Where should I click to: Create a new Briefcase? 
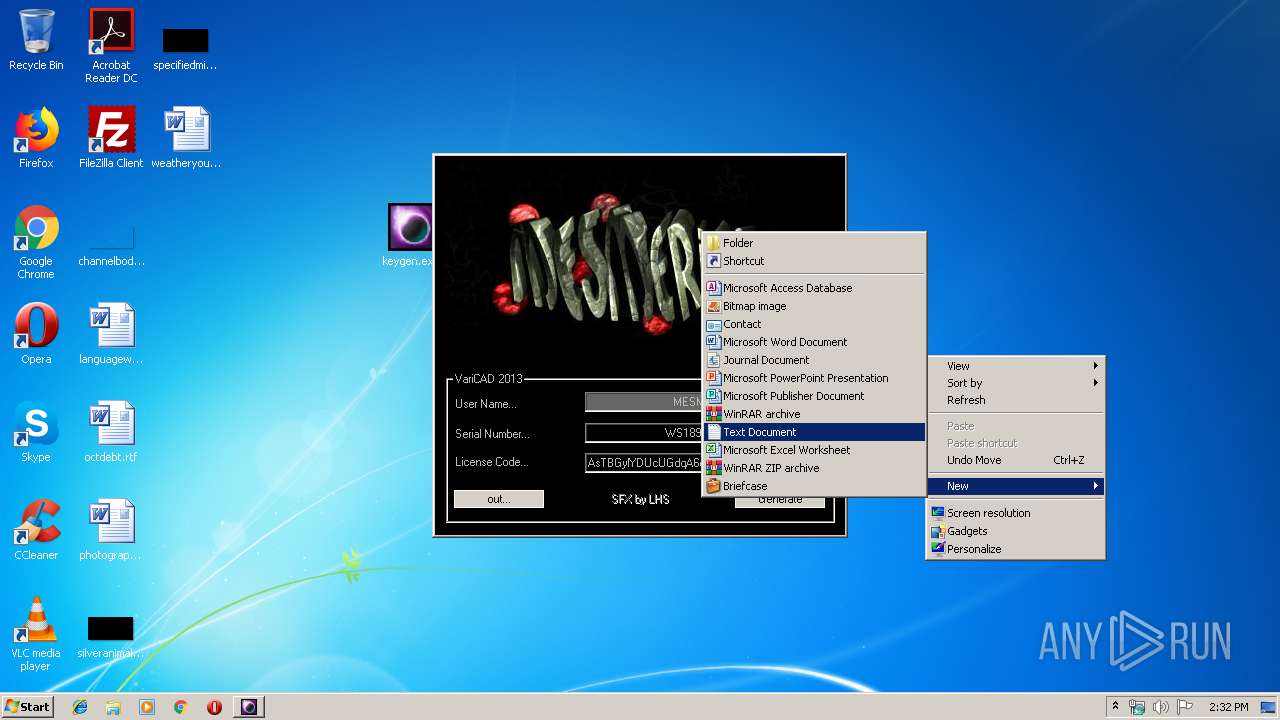point(814,486)
